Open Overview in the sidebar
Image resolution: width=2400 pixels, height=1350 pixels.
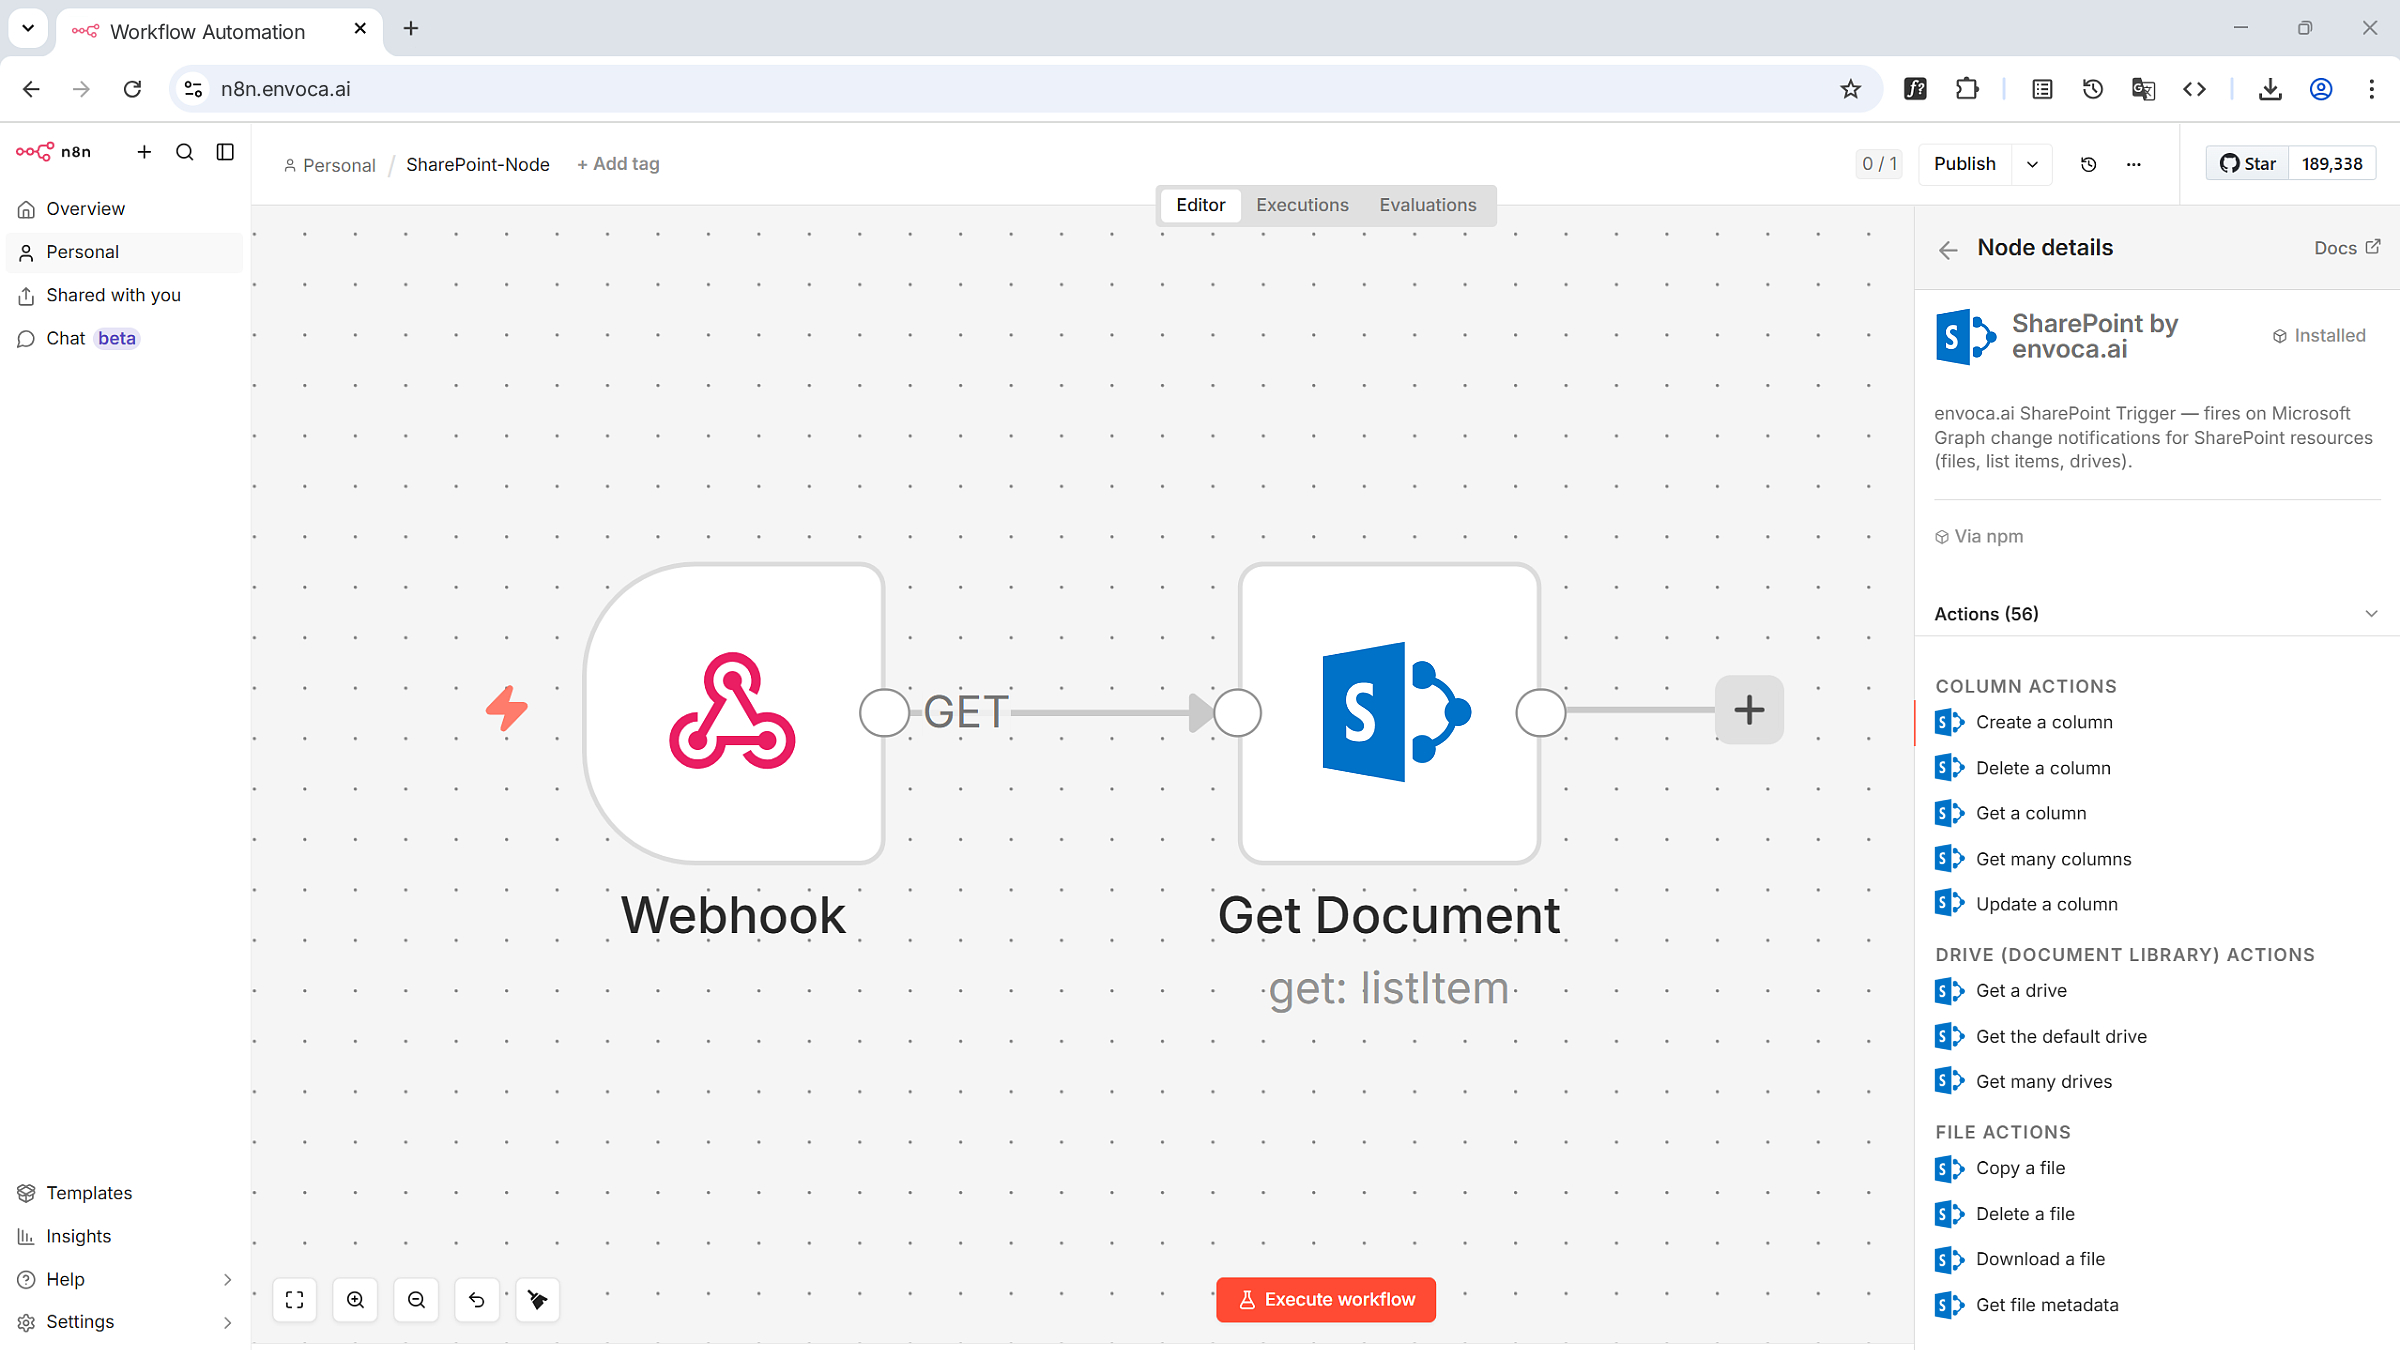[x=125, y=209]
